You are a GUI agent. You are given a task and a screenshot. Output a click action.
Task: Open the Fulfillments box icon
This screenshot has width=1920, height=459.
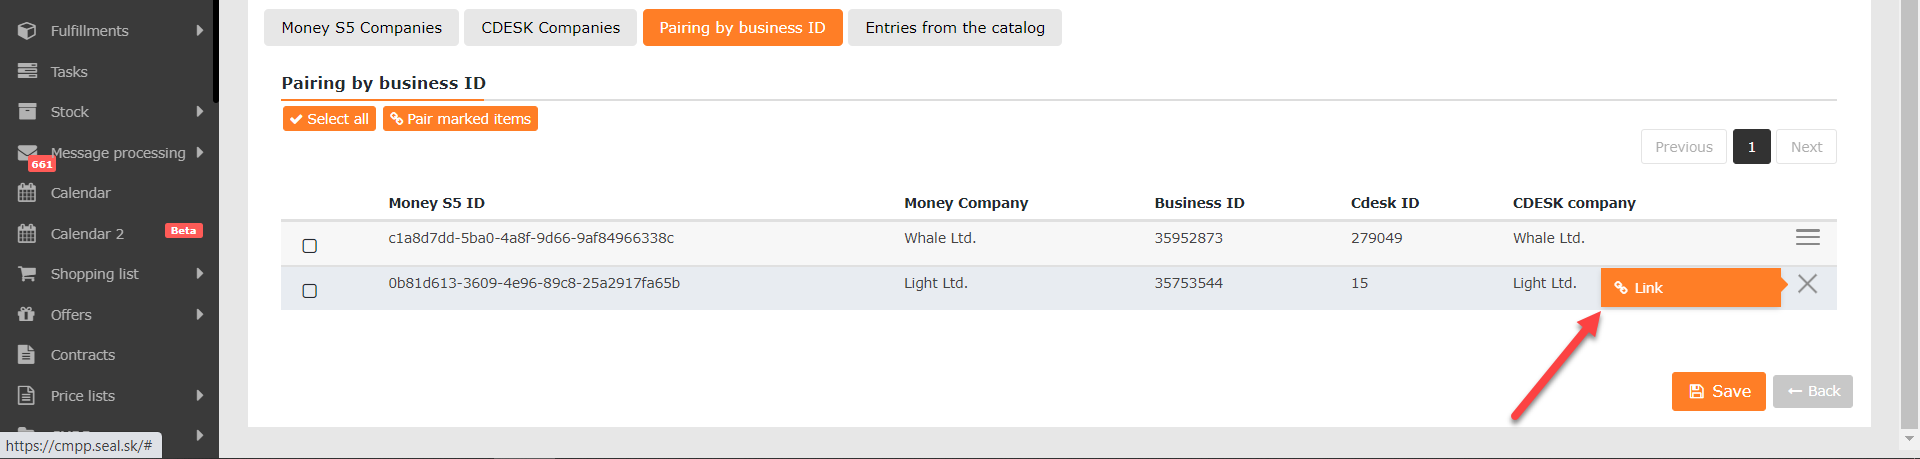[27, 31]
